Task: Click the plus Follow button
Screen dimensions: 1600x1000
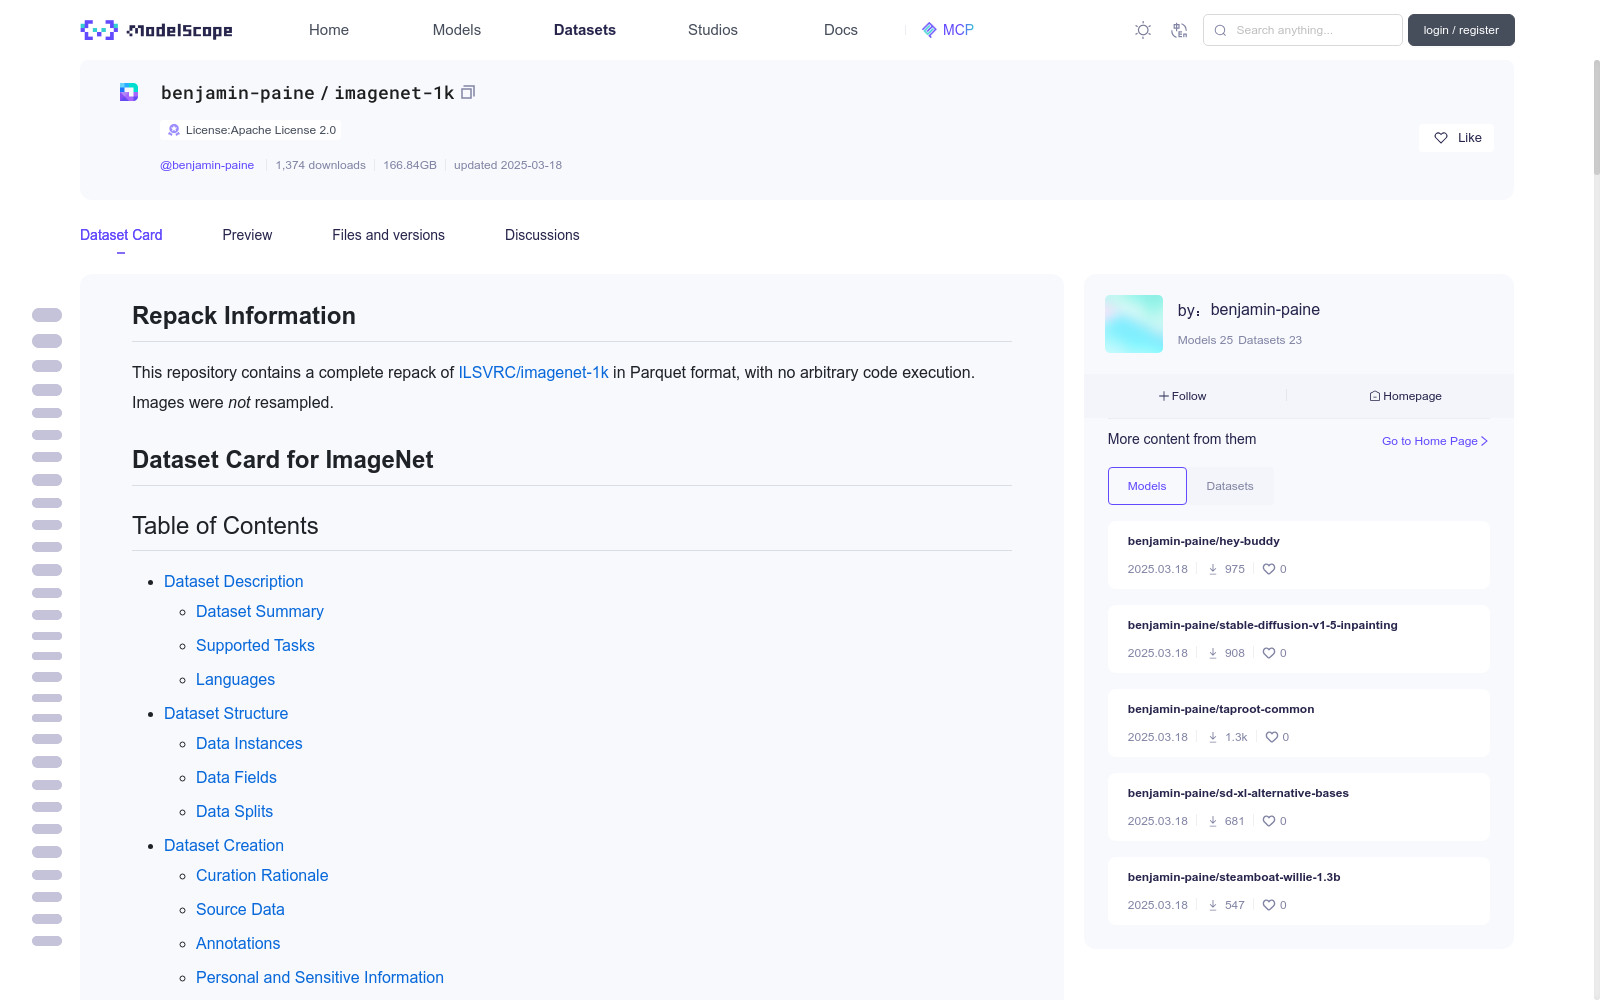Action: click(x=1182, y=396)
